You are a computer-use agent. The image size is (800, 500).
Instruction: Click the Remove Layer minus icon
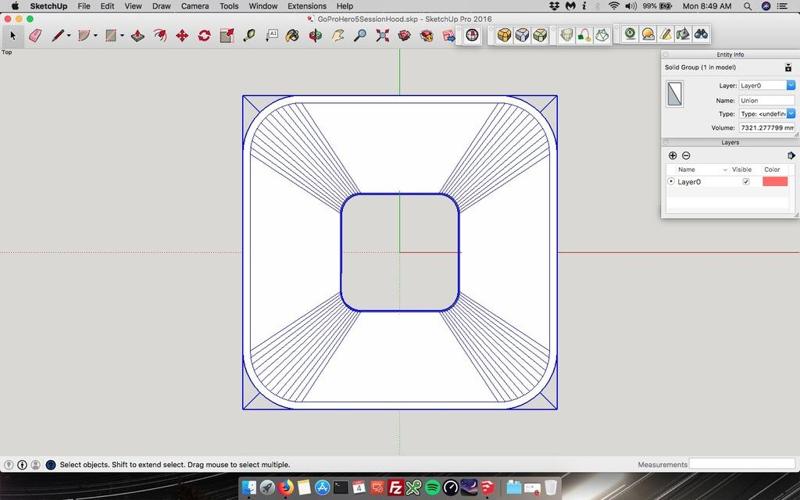click(685, 156)
